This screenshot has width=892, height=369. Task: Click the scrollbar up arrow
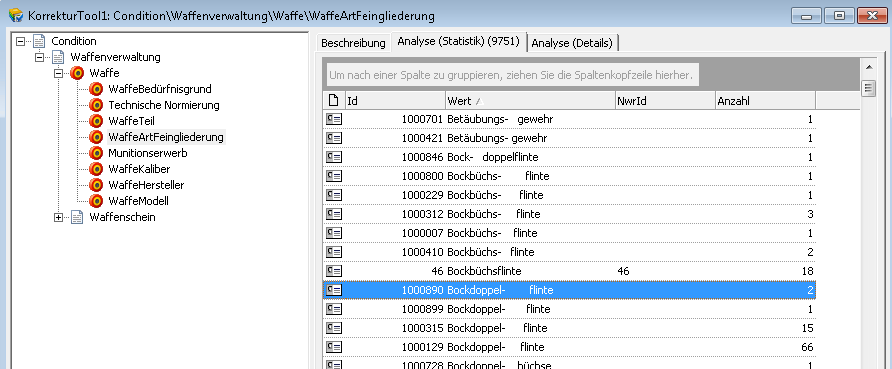tap(868, 67)
